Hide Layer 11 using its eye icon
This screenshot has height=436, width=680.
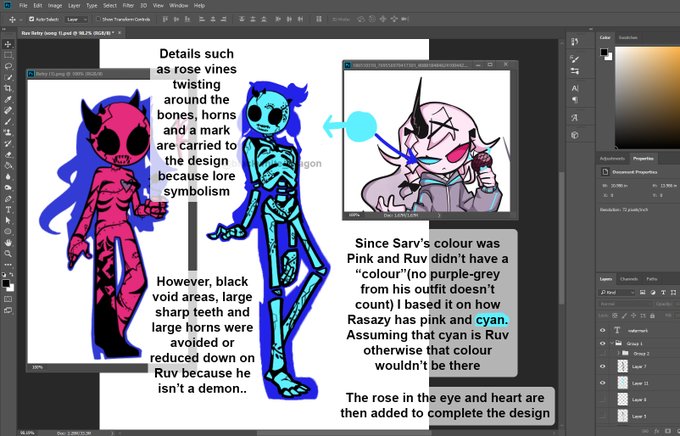tap(603, 383)
